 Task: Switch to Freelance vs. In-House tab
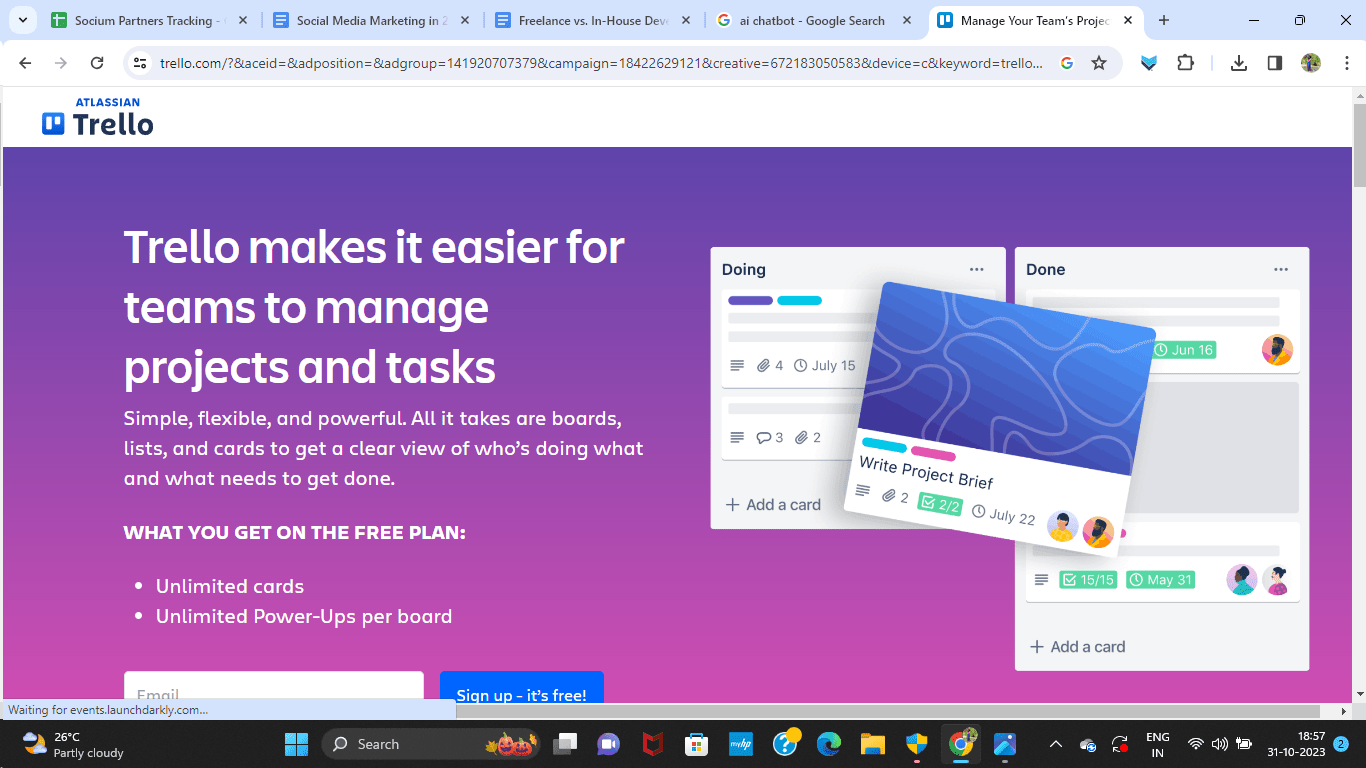(591, 20)
